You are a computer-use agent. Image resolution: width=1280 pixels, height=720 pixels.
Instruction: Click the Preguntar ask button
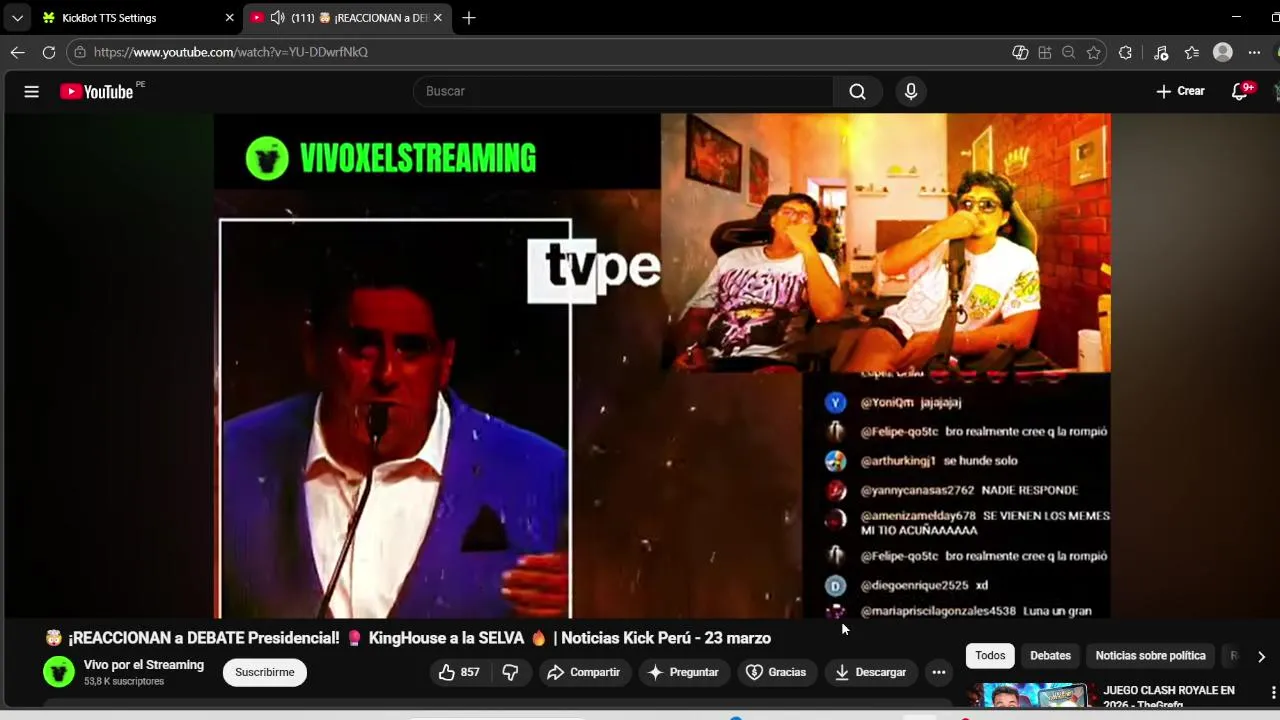coord(683,672)
